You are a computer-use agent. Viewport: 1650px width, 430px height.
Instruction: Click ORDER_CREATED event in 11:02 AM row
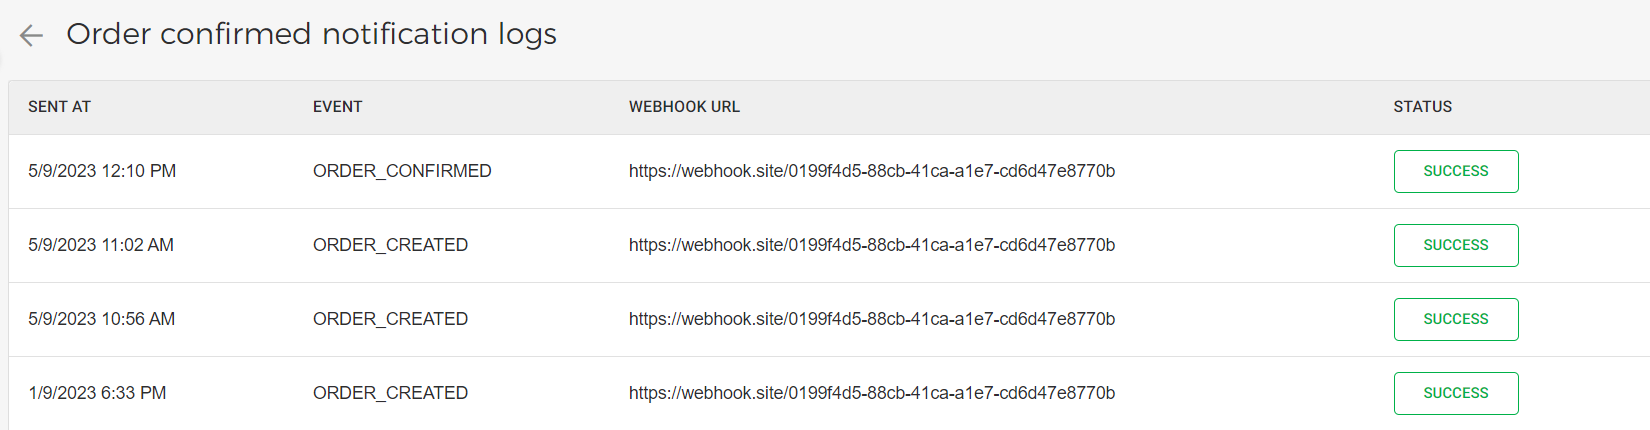pyautogui.click(x=390, y=245)
